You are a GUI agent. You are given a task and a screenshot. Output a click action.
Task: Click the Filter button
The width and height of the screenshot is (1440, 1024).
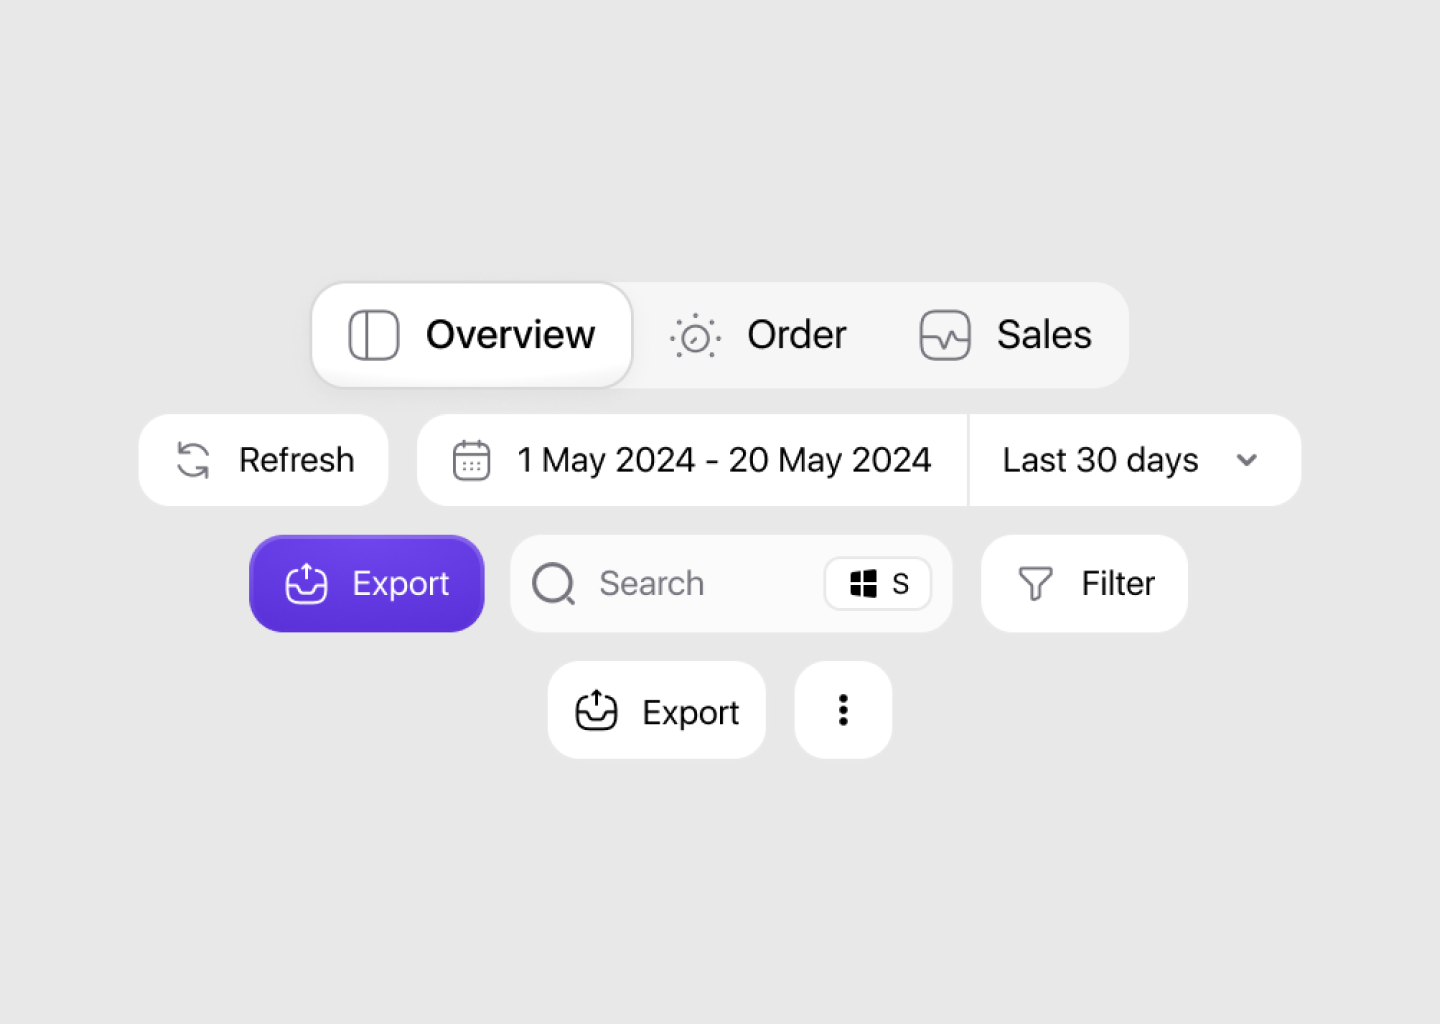(1084, 583)
